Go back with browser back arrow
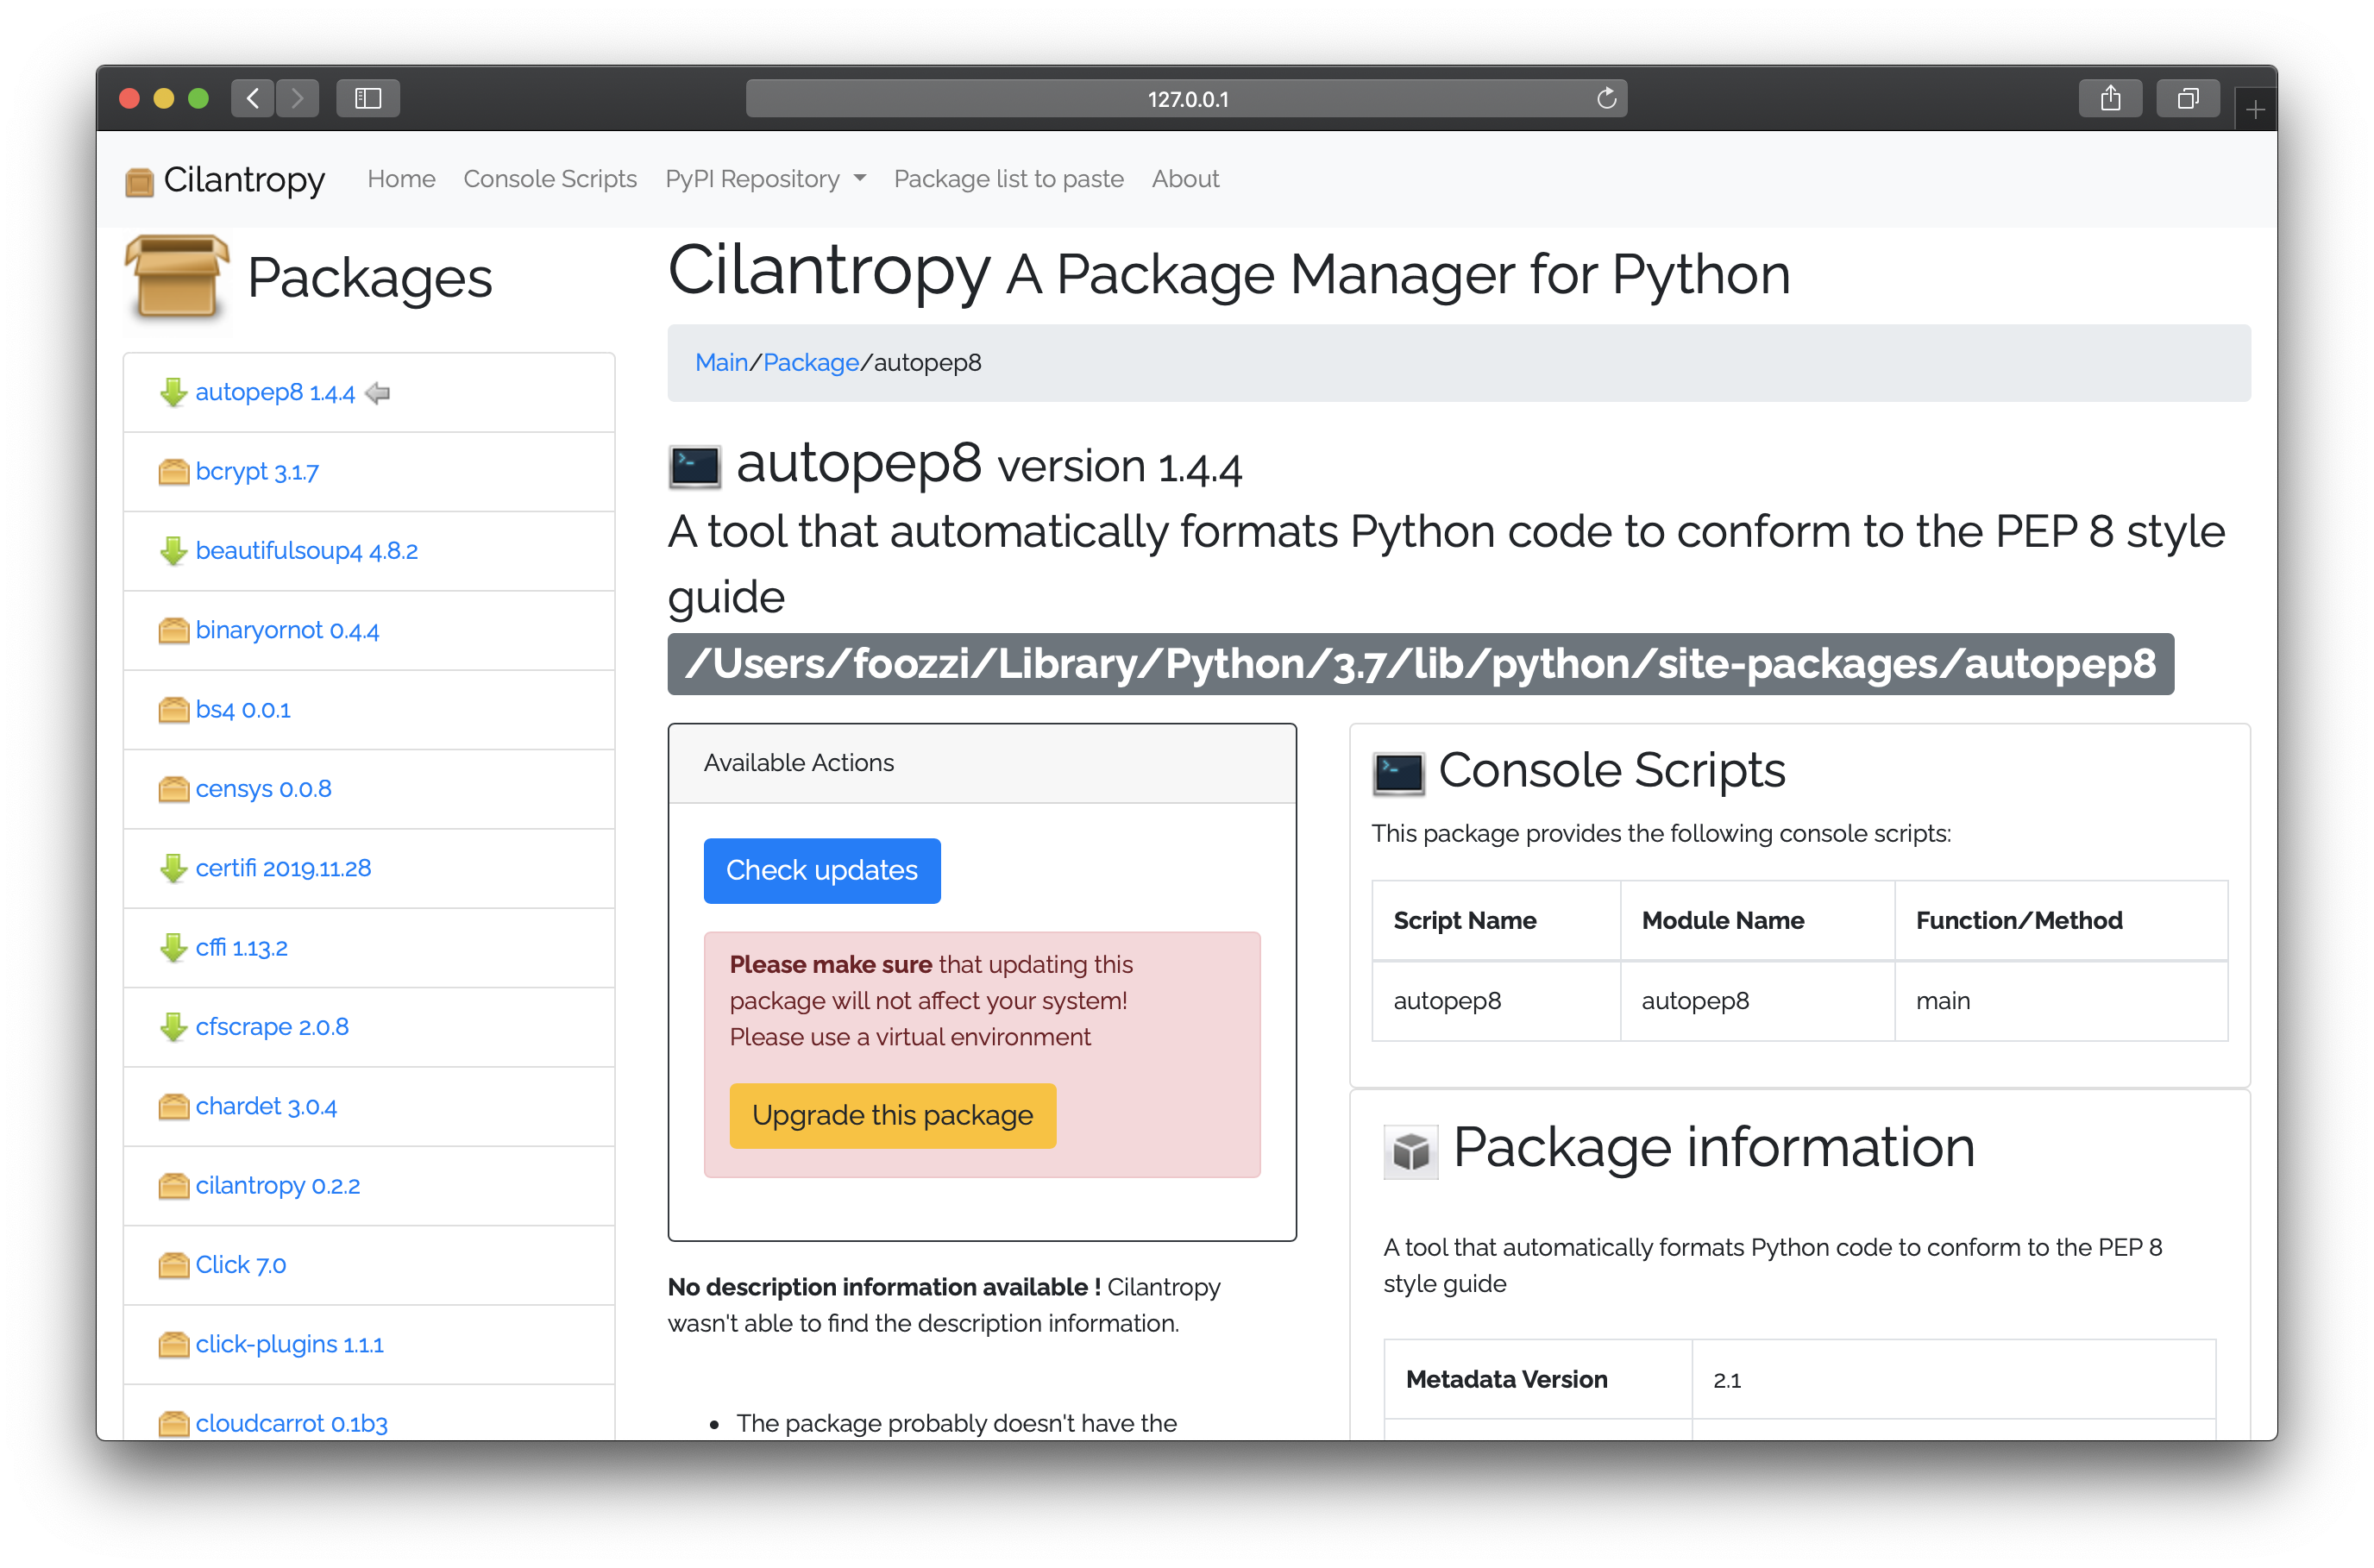This screenshot has height=1568, width=2374. click(253, 98)
